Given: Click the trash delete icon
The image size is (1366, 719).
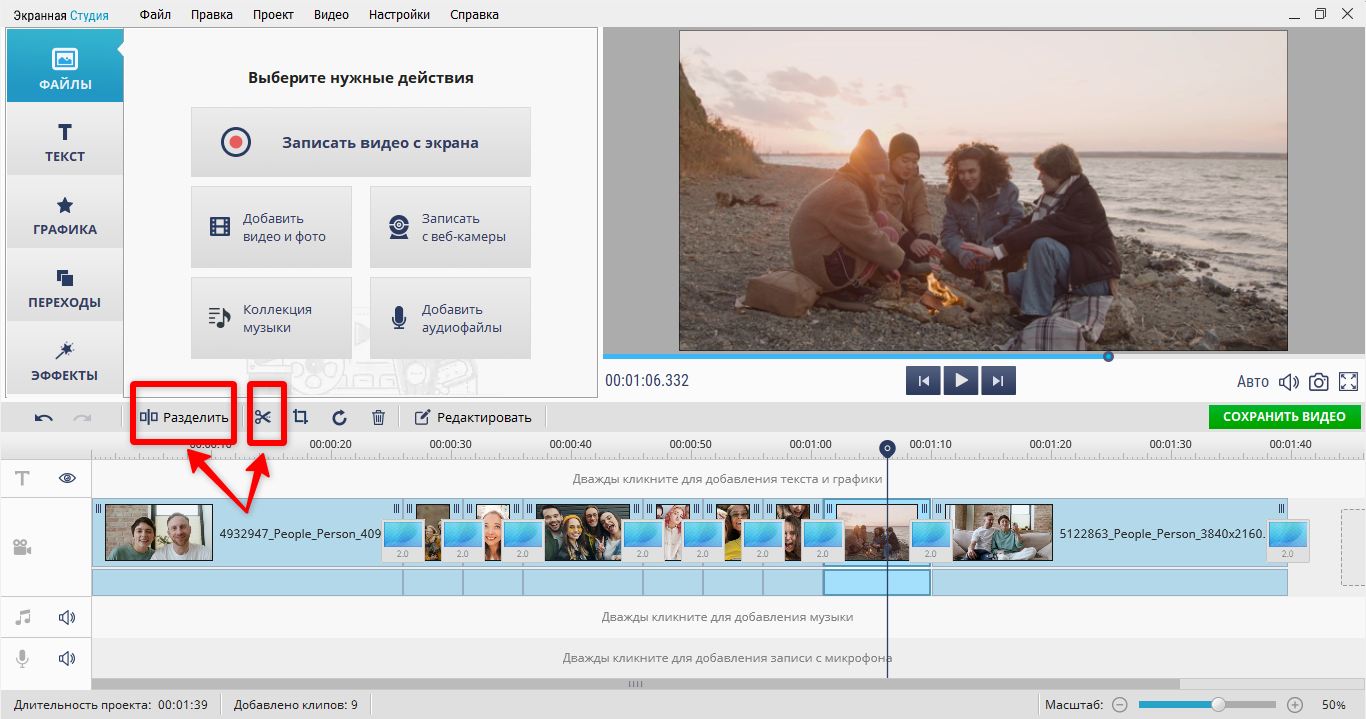Looking at the screenshot, I should point(378,417).
